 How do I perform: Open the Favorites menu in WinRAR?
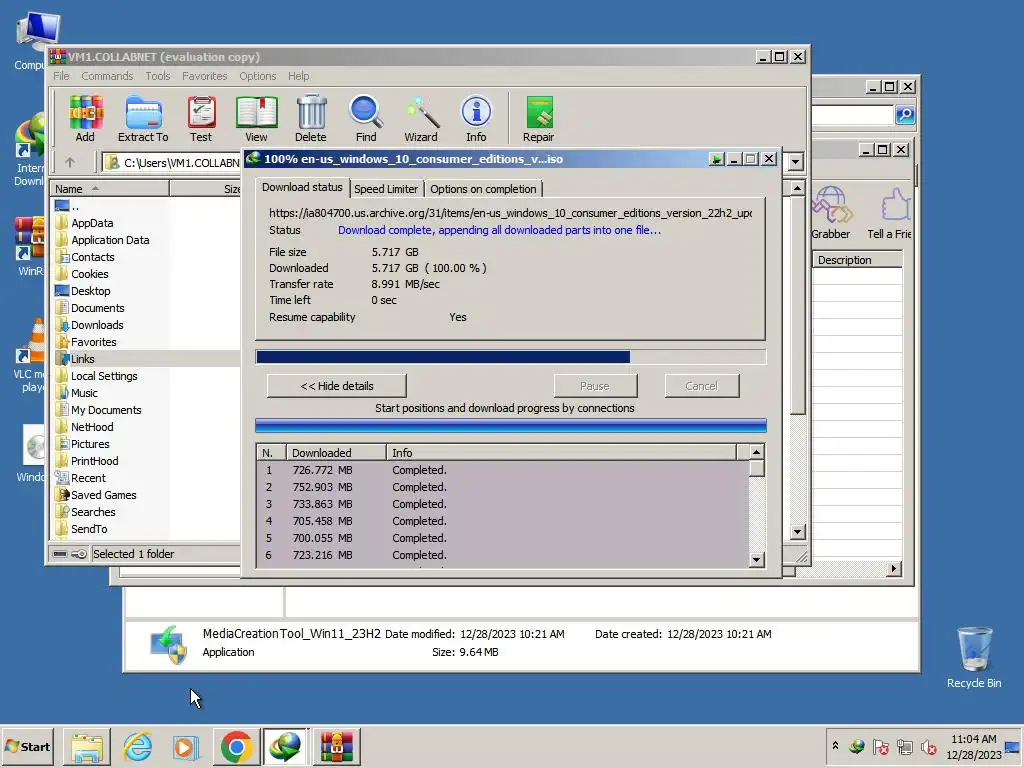(205, 76)
